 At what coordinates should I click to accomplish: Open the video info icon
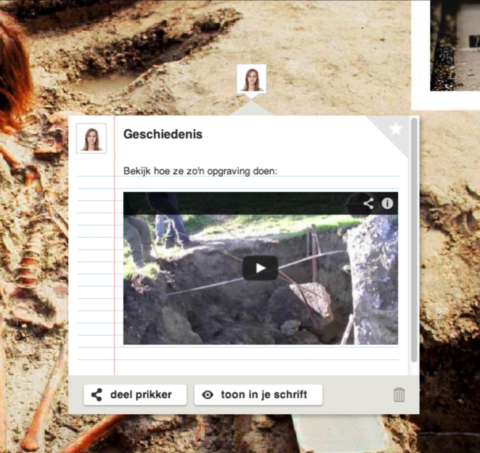[x=387, y=203]
